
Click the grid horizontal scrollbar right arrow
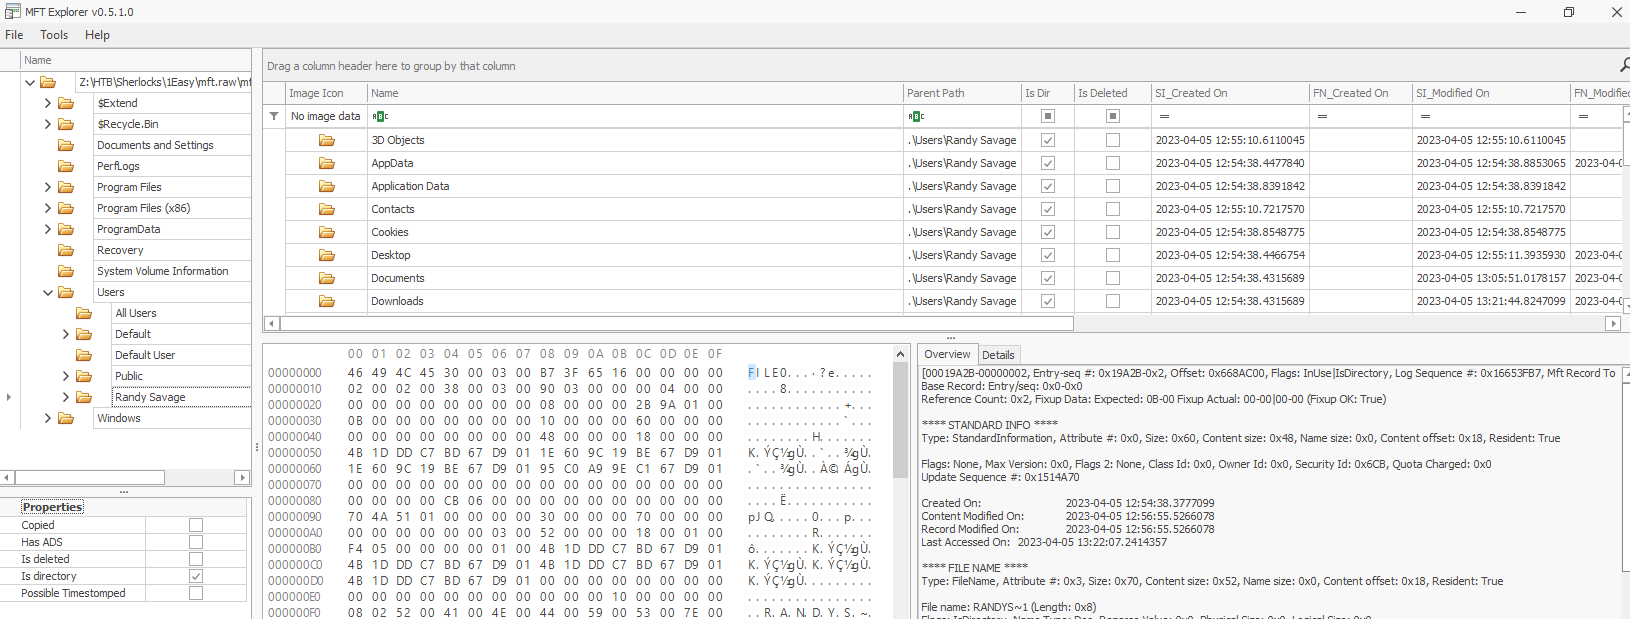pyautogui.click(x=1612, y=324)
